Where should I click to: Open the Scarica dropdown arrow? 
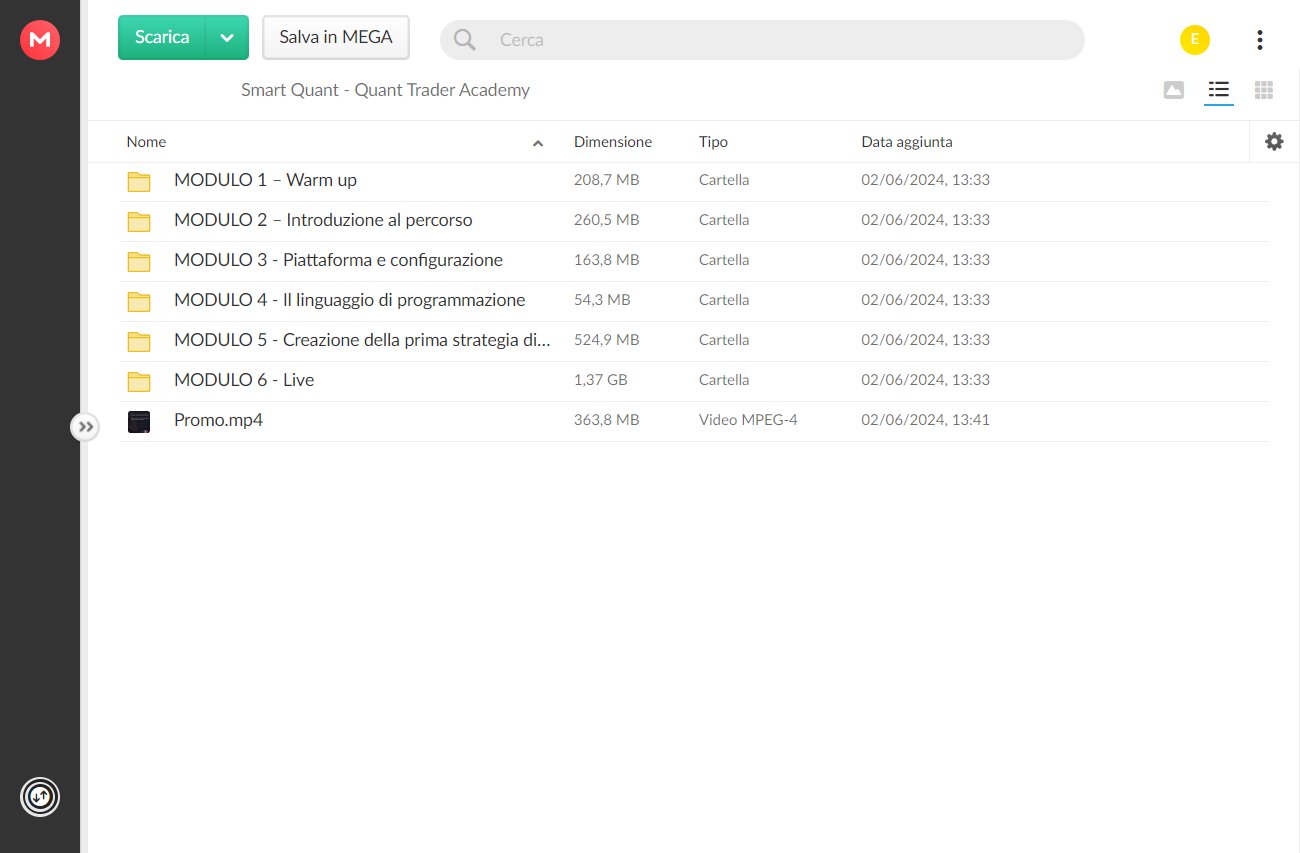point(227,37)
